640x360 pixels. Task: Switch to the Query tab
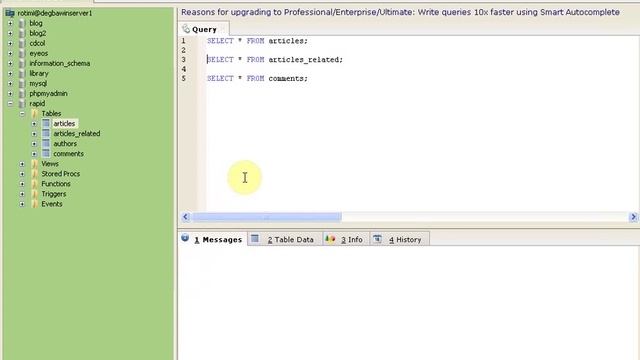[203, 29]
